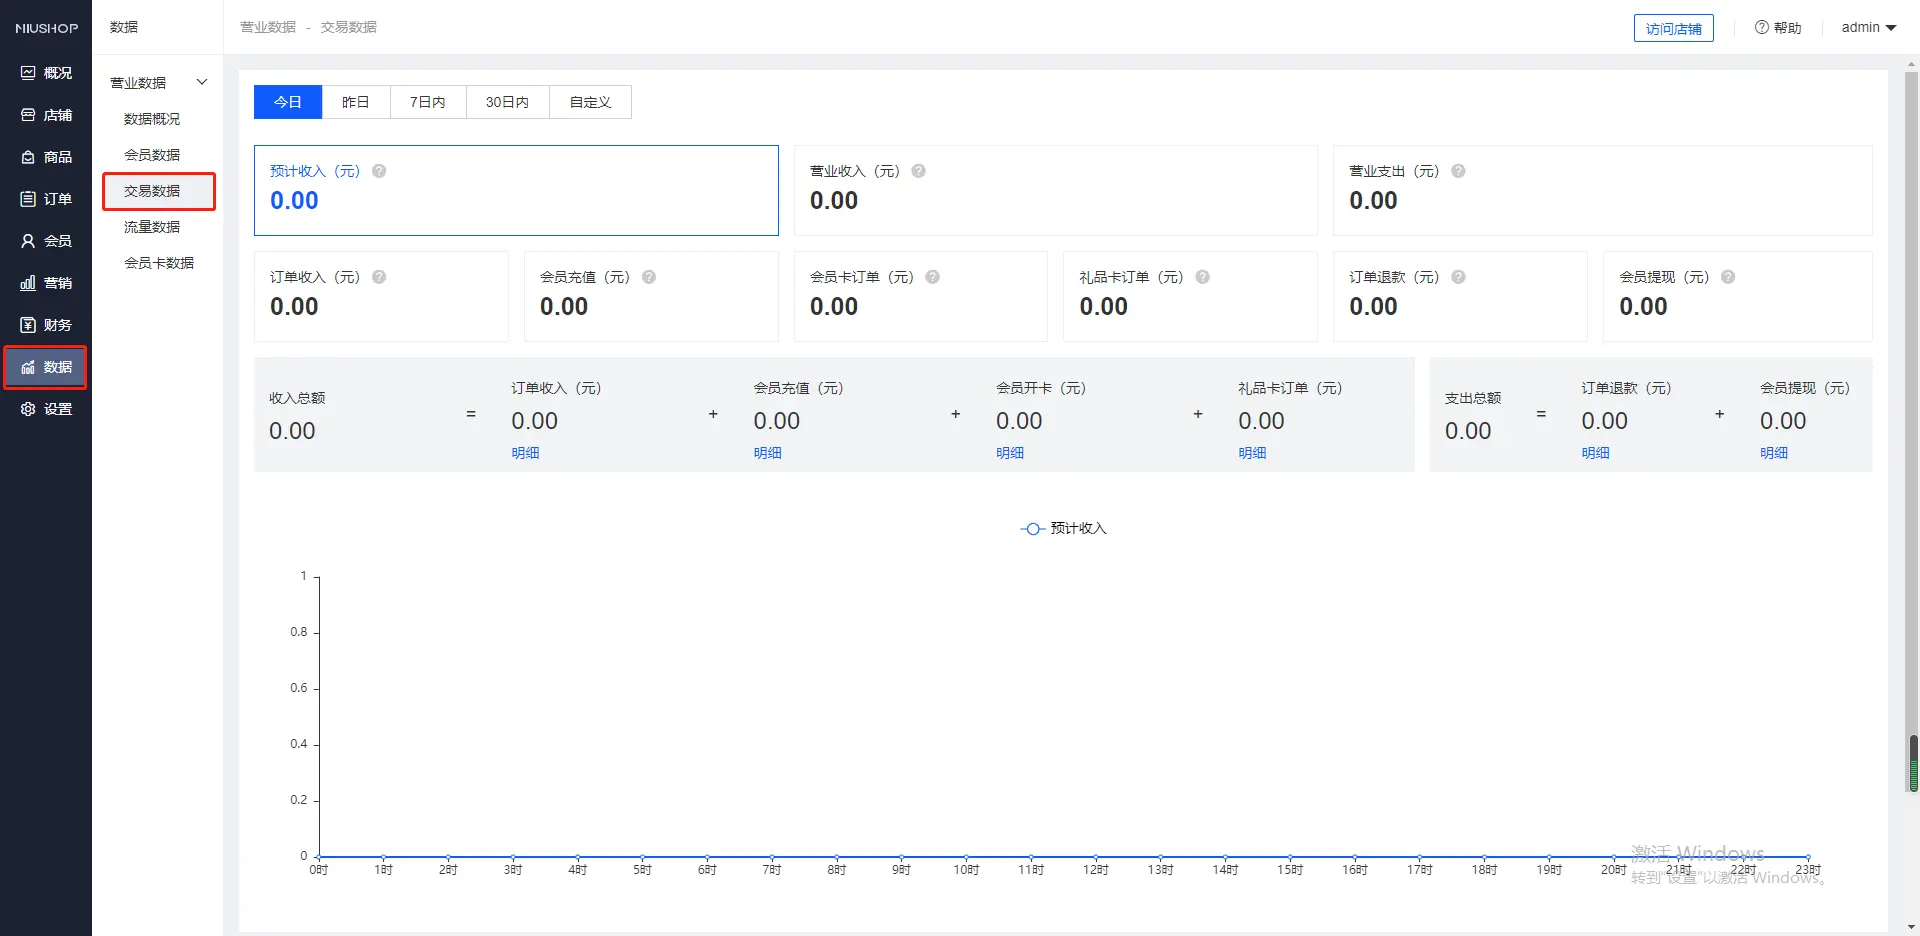Open the 财务 finance sidebar item
Screen dimensions: 1920x936
[x=46, y=325]
